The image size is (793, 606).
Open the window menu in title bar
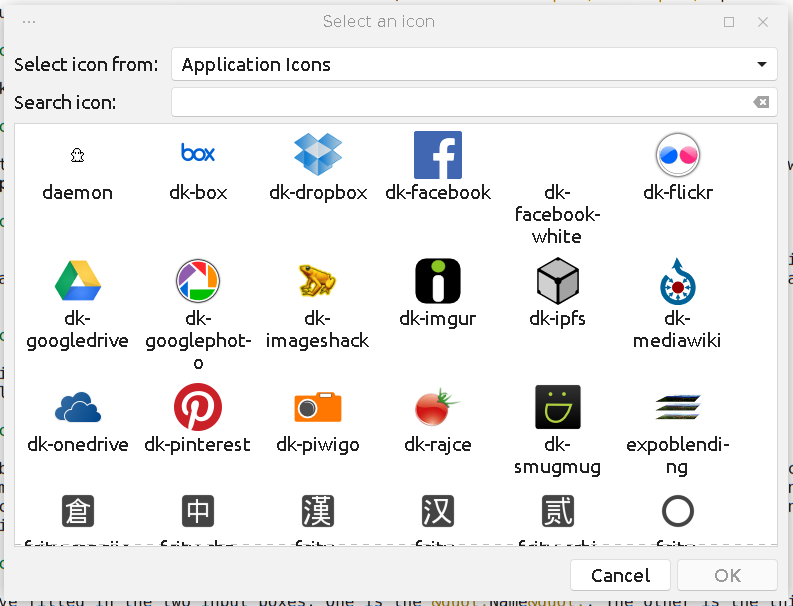point(29,22)
